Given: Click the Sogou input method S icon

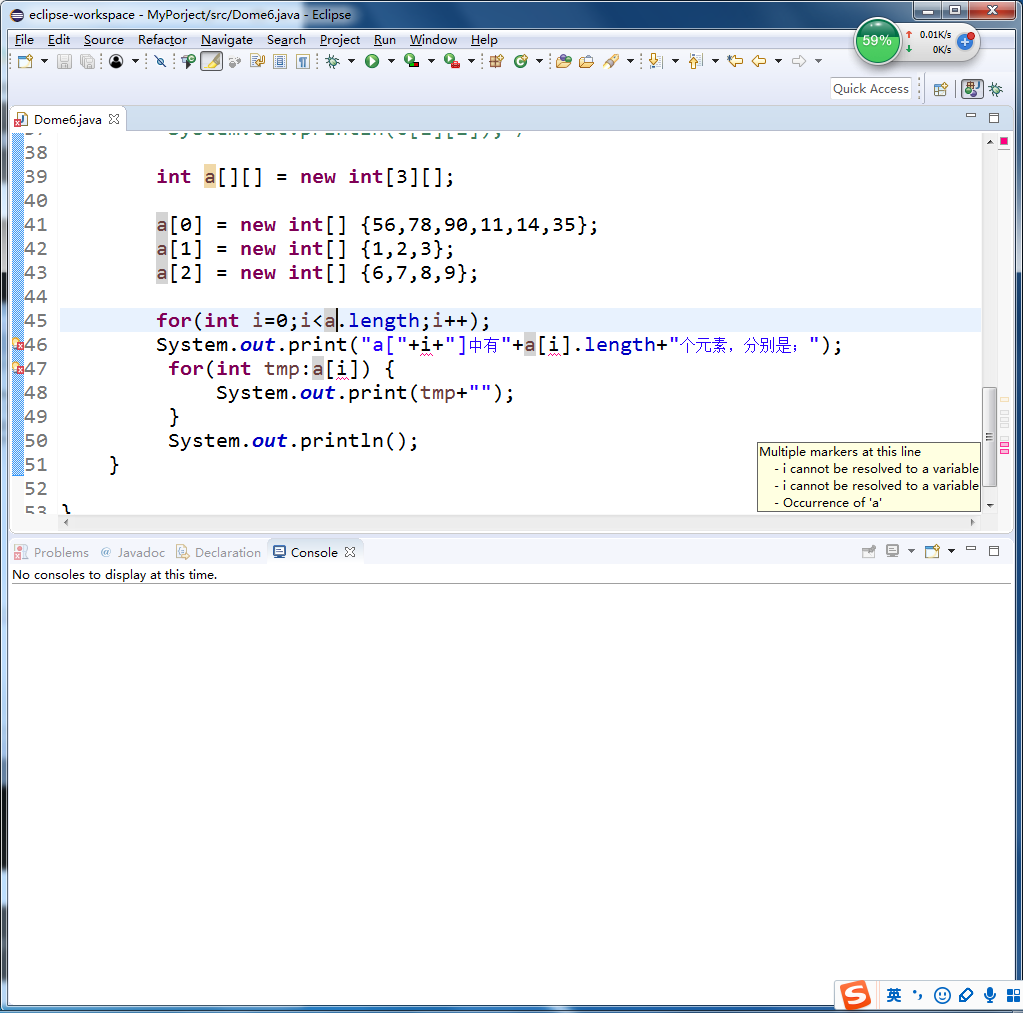Looking at the screenshot, I should click(855, 995).
